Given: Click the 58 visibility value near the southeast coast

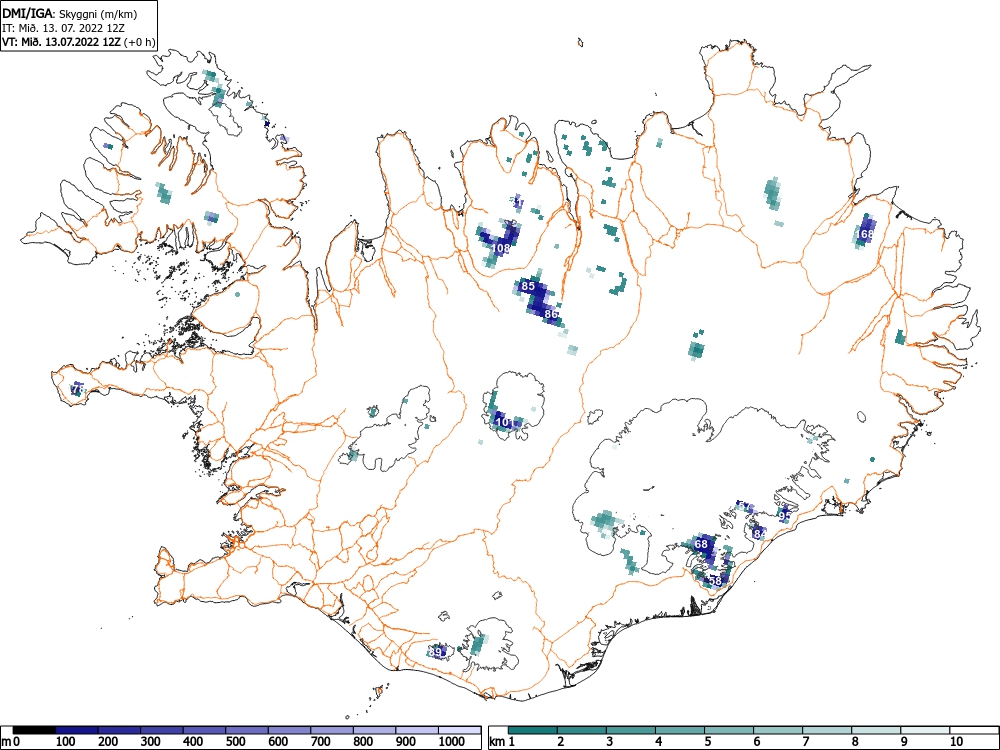Looking at the screenshot, I should (715, 581).
